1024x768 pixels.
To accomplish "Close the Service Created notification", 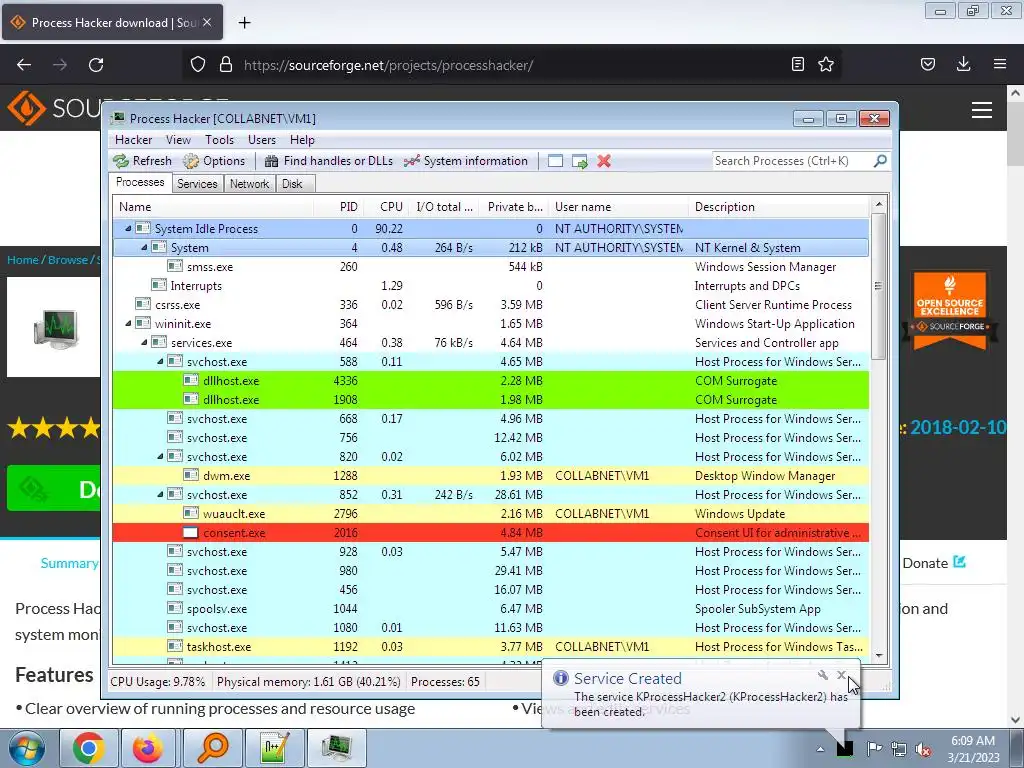I will pos(841,675).
